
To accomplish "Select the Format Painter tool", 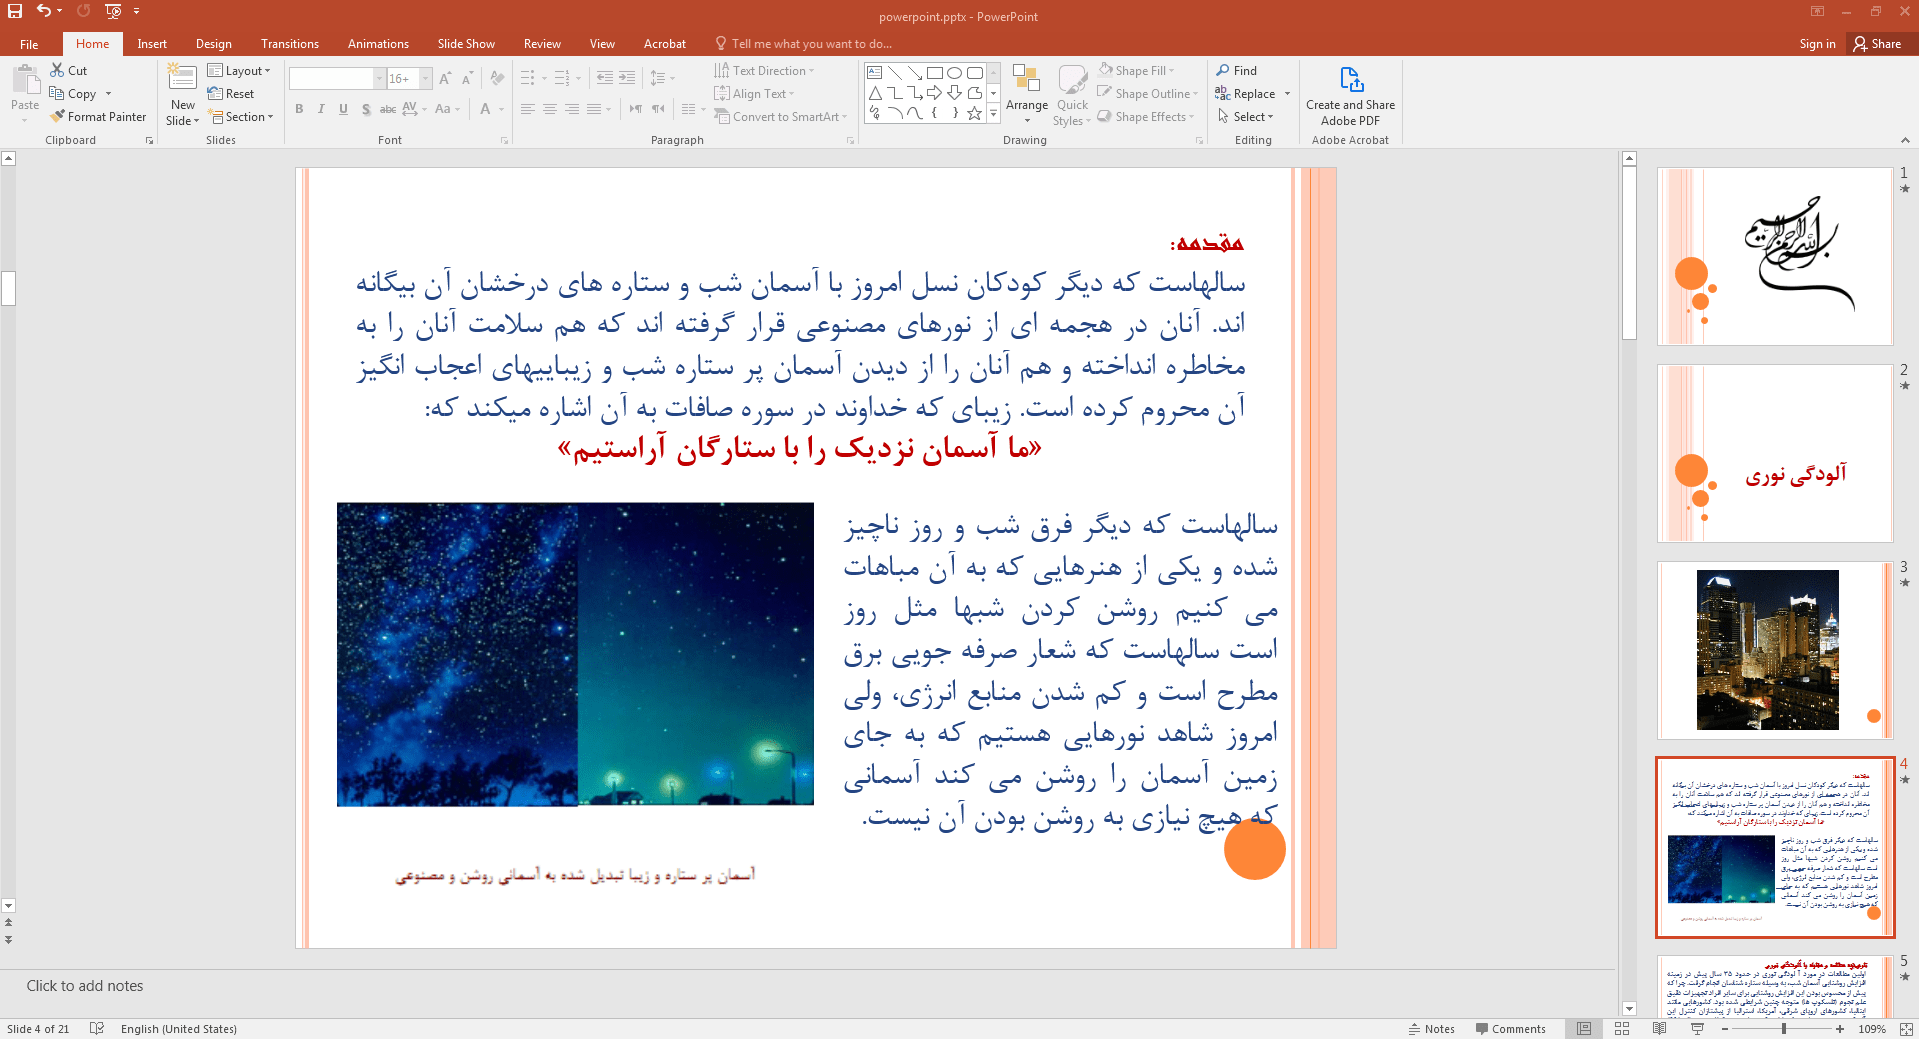I will [98, 116].
